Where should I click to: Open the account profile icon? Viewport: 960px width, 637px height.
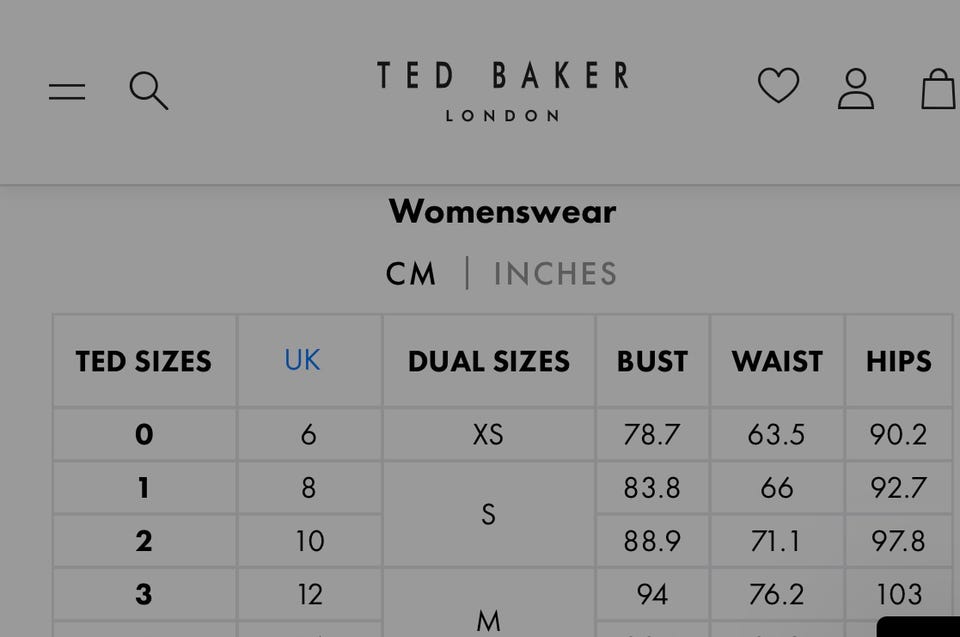pos(856,89)
